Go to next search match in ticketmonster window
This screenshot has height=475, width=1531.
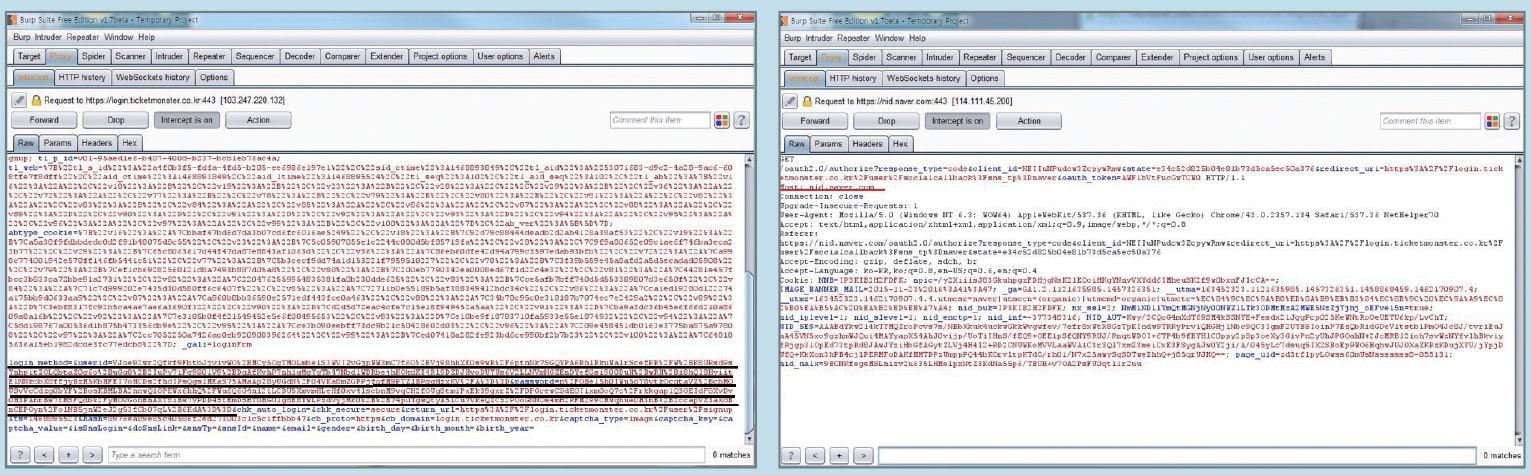click(x=94, y=455)
